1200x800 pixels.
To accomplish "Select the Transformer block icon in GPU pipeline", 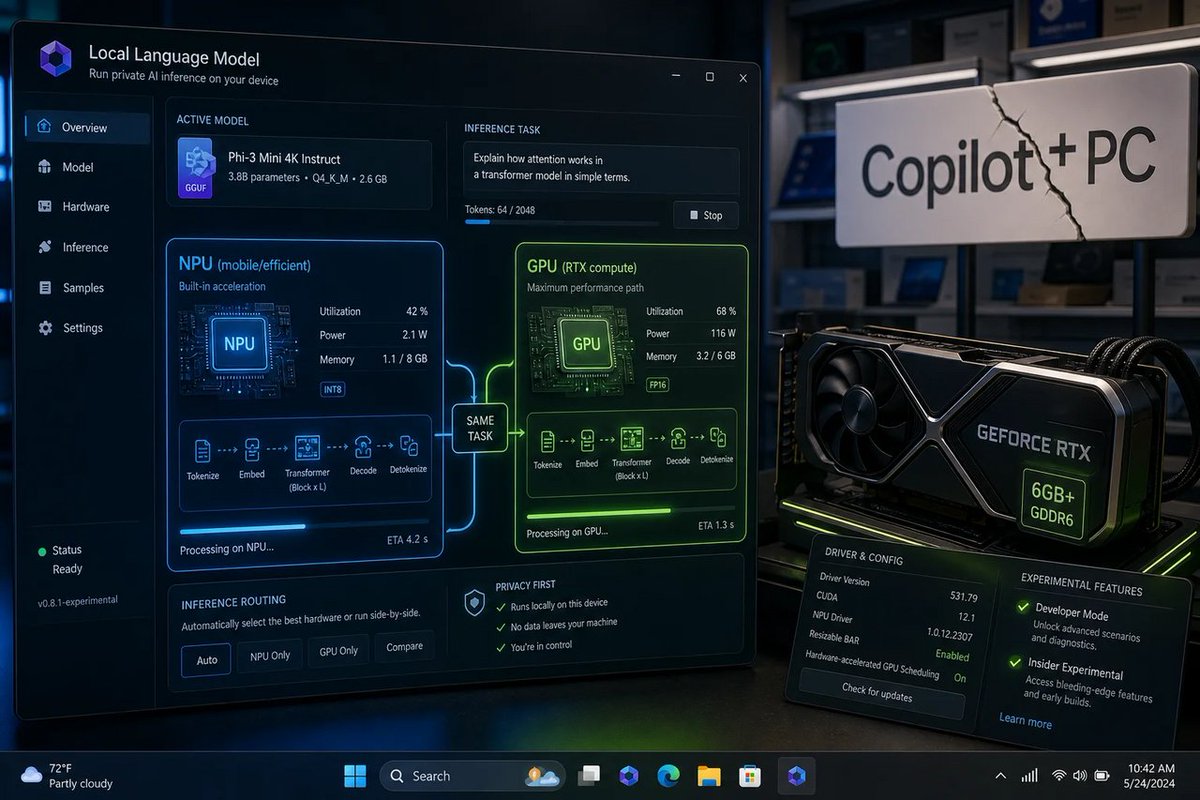I will click(x=631, y=438).
